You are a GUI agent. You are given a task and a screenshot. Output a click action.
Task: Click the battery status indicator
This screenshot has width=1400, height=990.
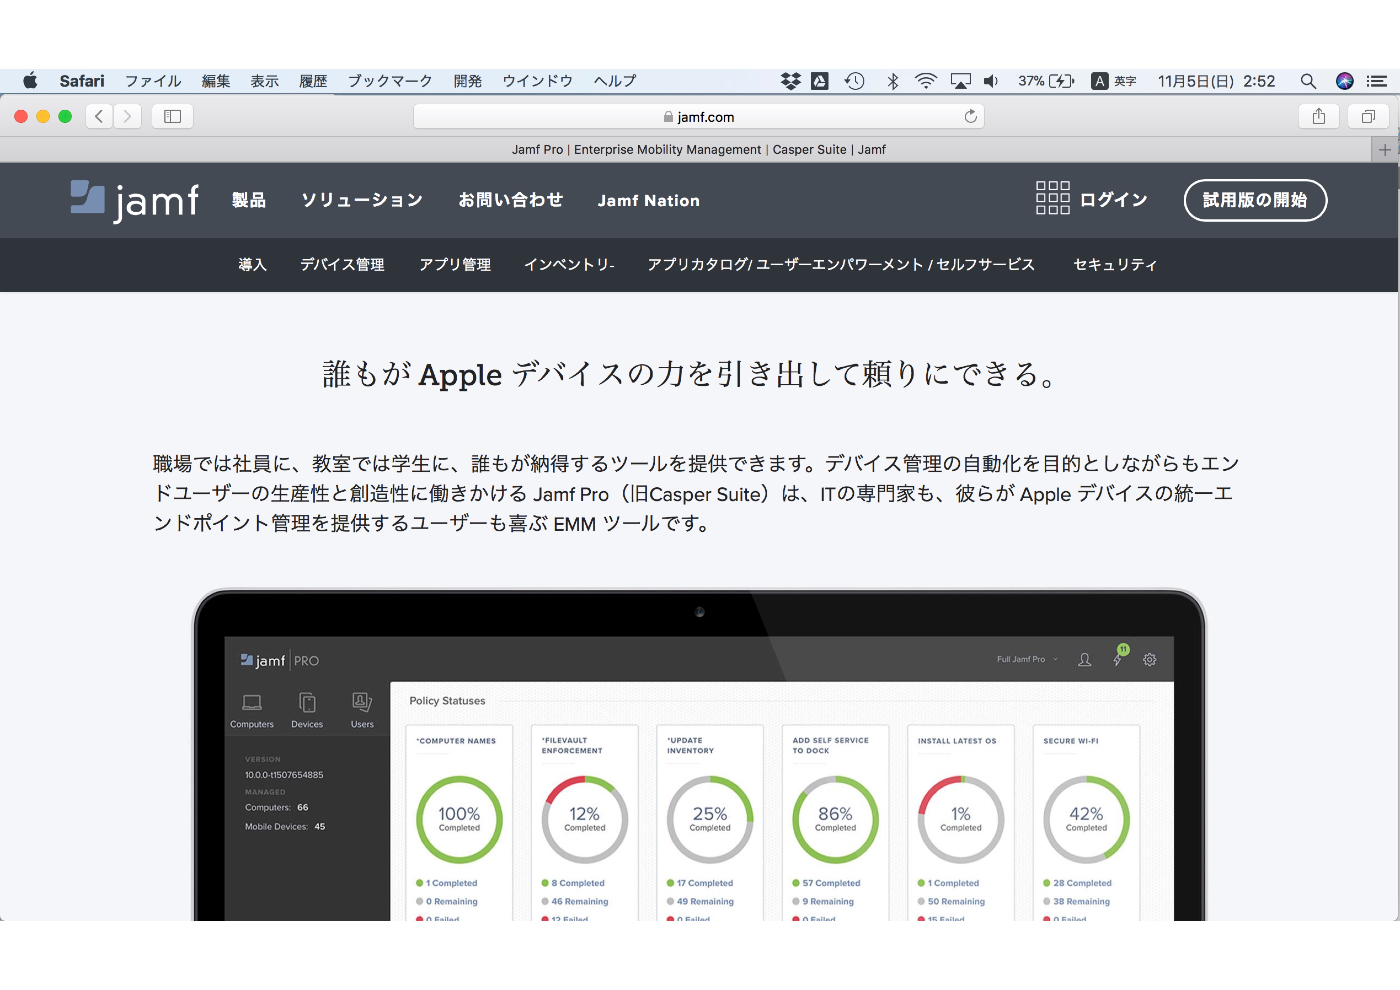click(1046, 81)
